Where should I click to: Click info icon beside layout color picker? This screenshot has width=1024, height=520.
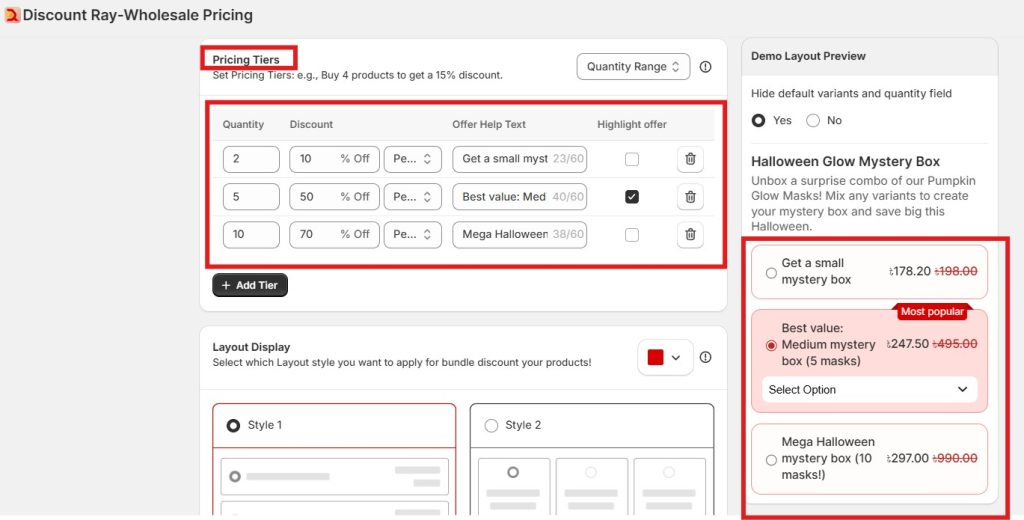pos(705,357)
